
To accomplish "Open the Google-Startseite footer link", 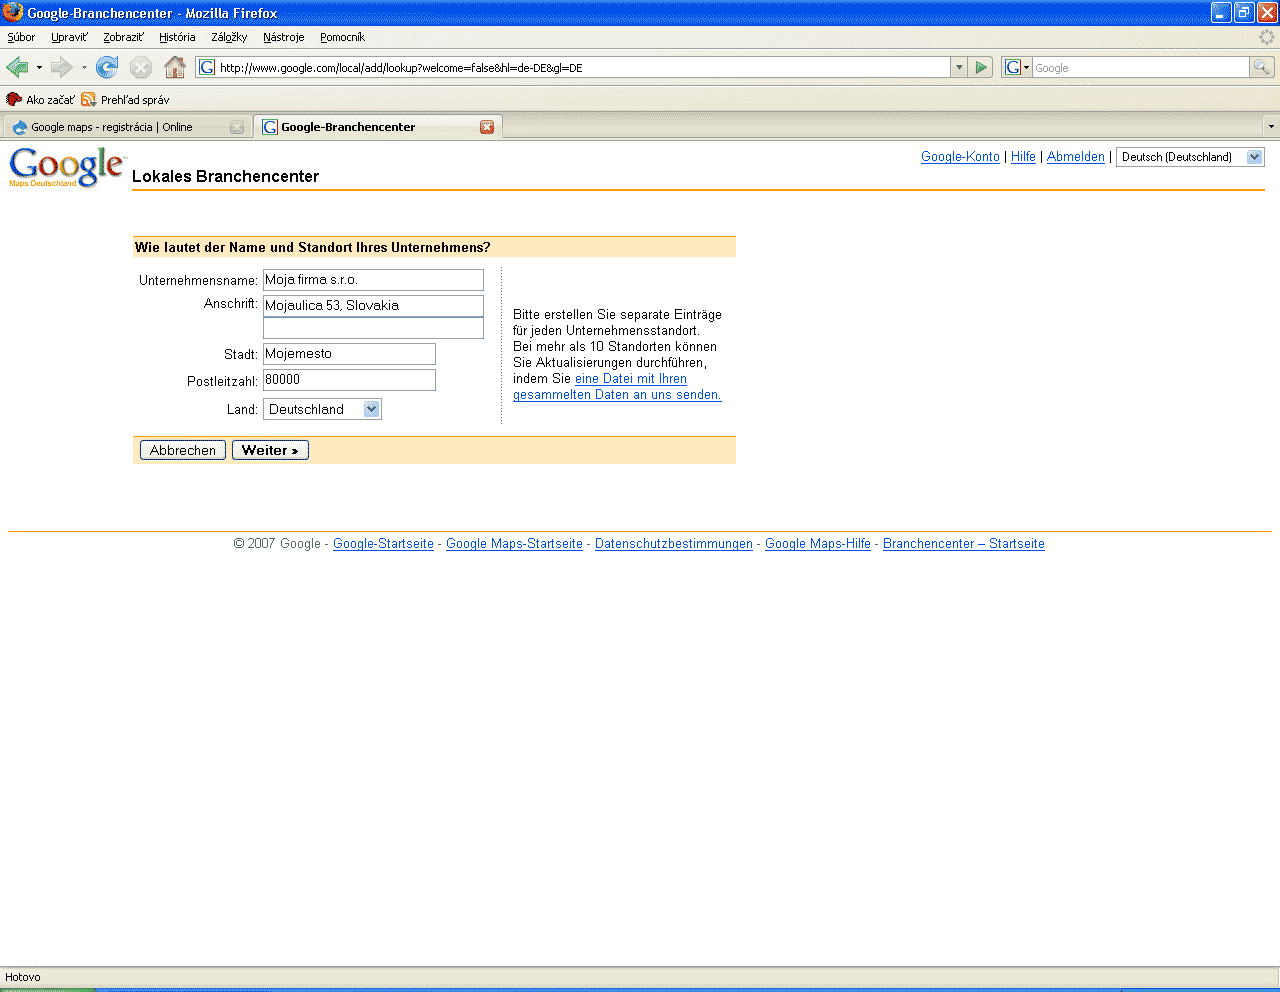I will (x=383, y=544).
